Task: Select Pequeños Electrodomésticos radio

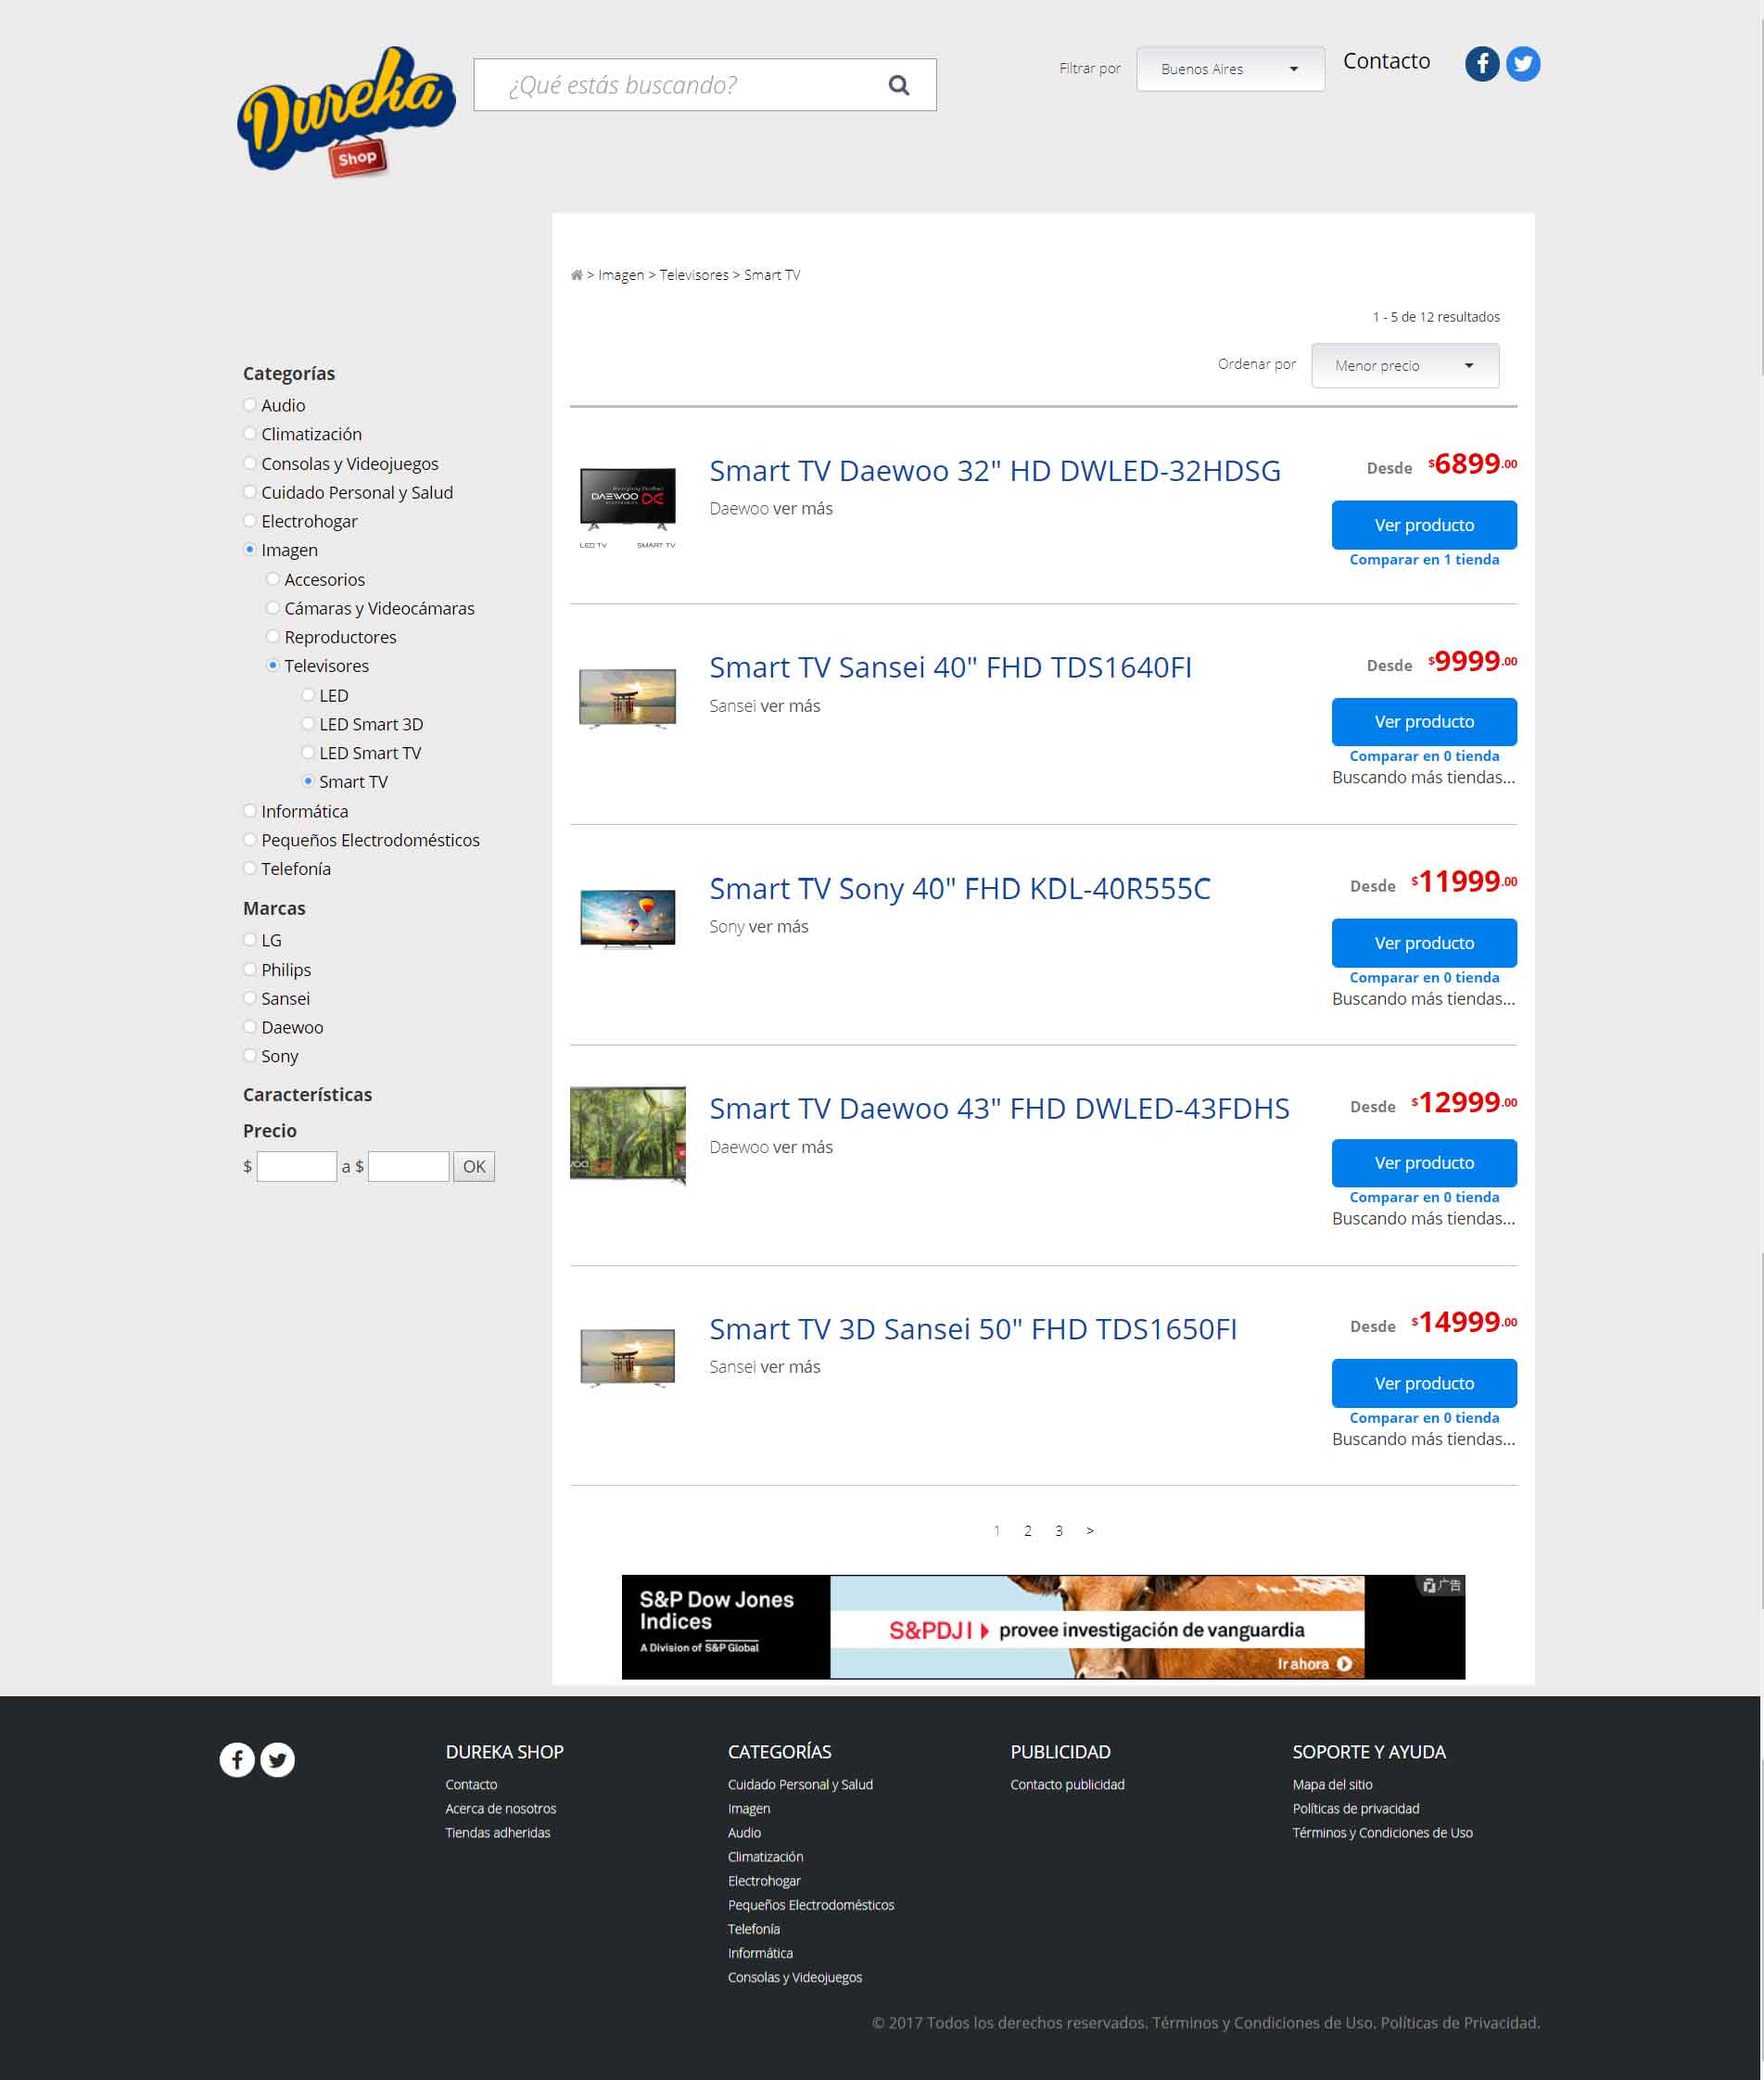Action: pos(250,840)
